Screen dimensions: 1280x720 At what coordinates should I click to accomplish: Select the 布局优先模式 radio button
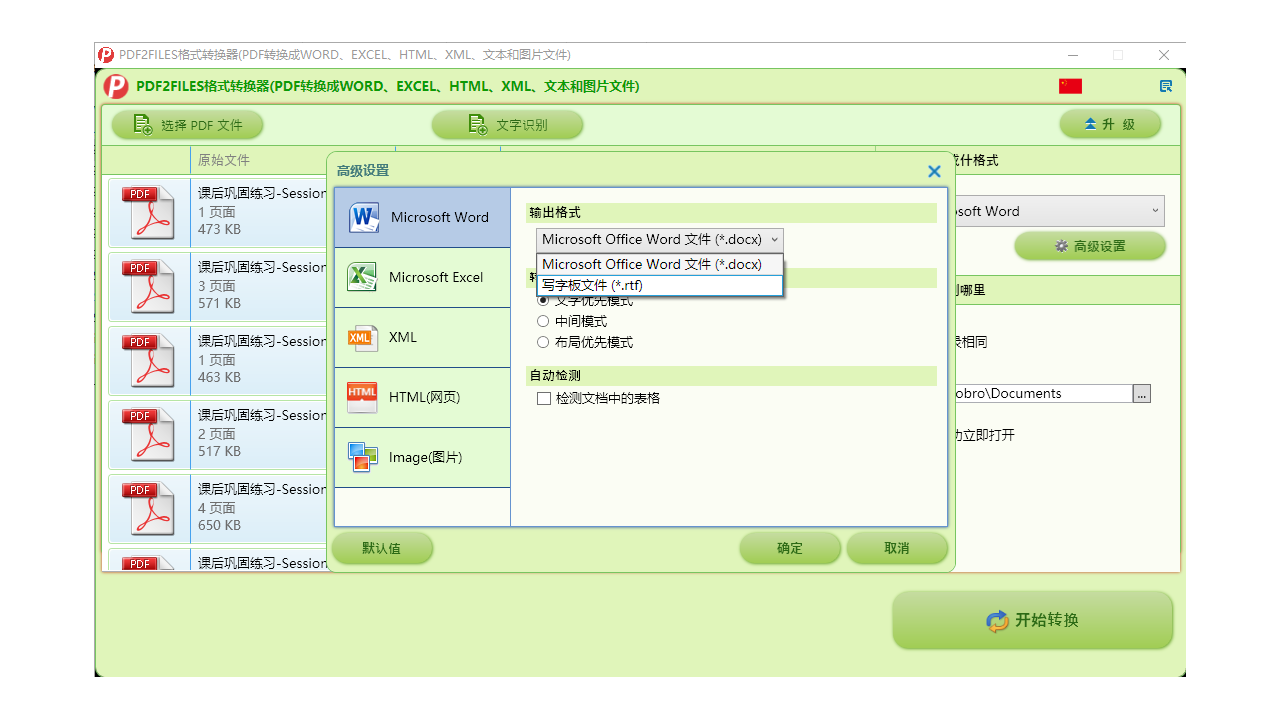click(543, 341)
